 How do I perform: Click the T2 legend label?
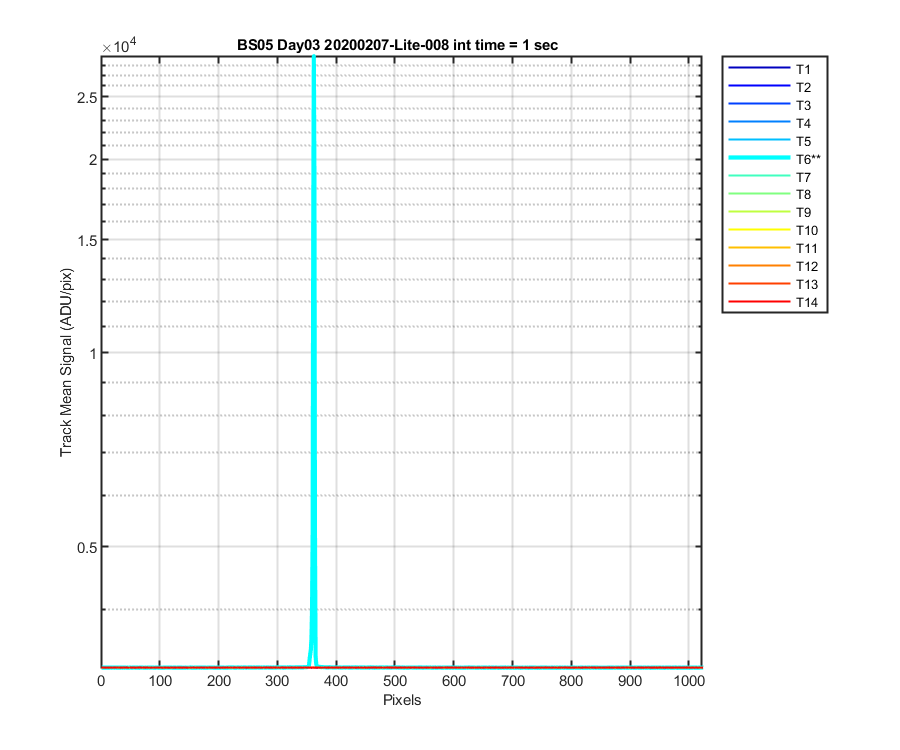click(x=803, y=87)
